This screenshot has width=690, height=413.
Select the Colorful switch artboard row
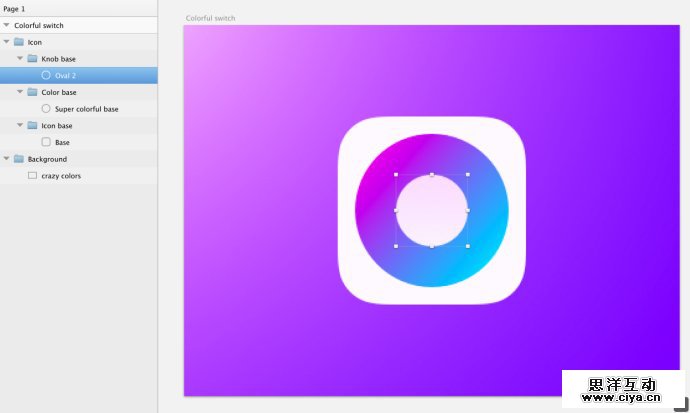click(79, 25)
